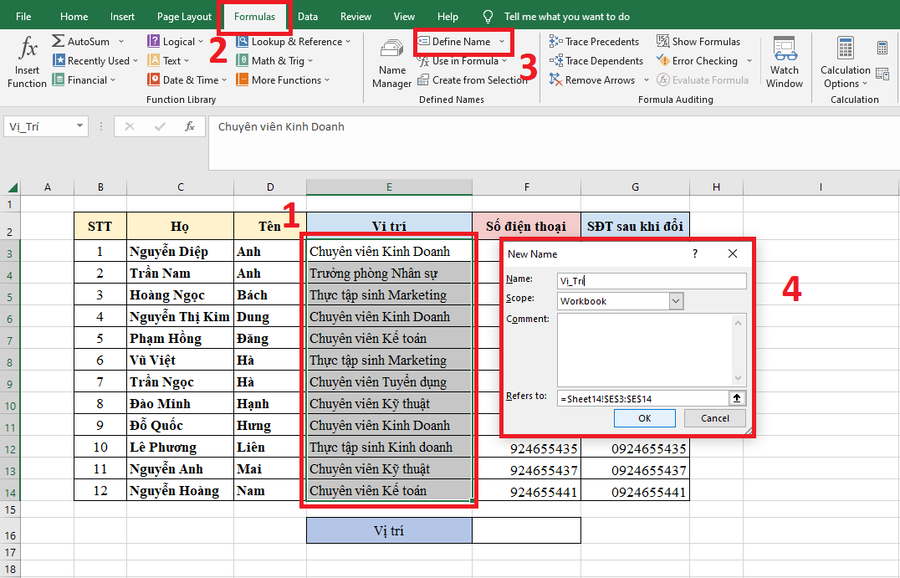
Task: Expand the Remove Arrows dropdown arrow
Action: pos(646,80)
